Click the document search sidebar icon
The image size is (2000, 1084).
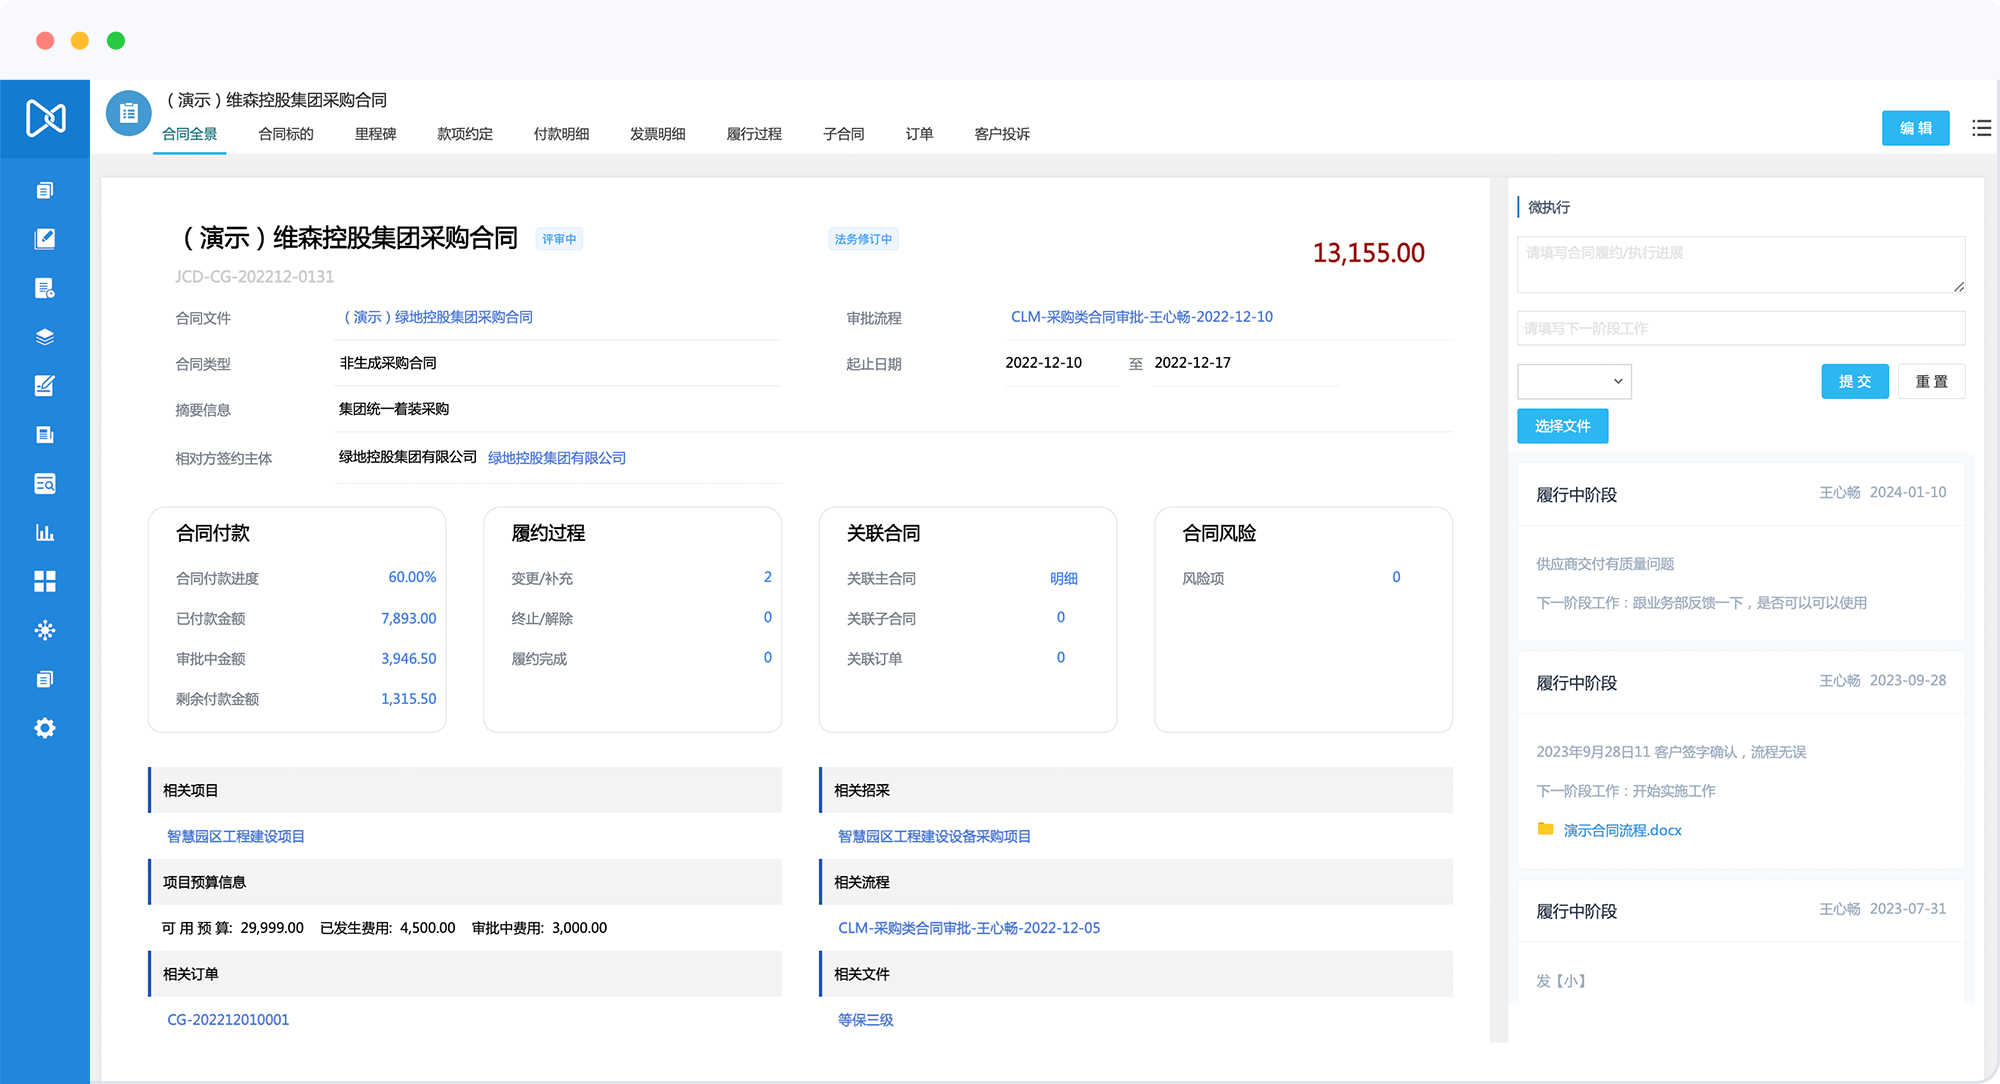44,484
